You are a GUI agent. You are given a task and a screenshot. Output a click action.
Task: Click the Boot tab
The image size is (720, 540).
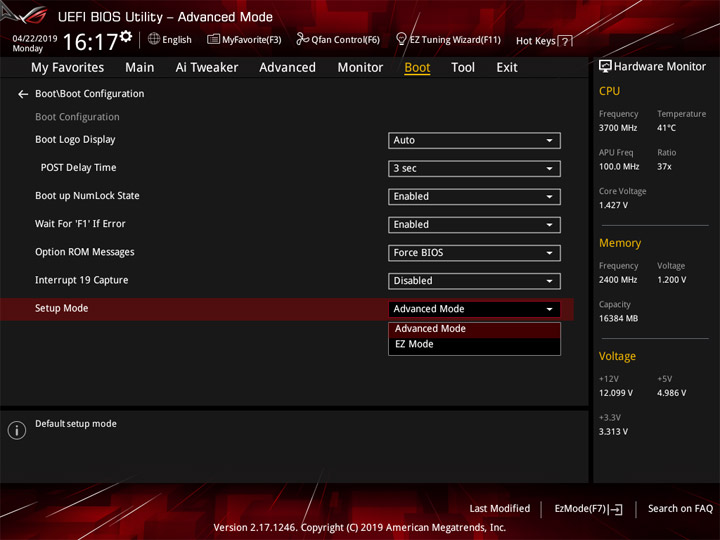point(417,68)
